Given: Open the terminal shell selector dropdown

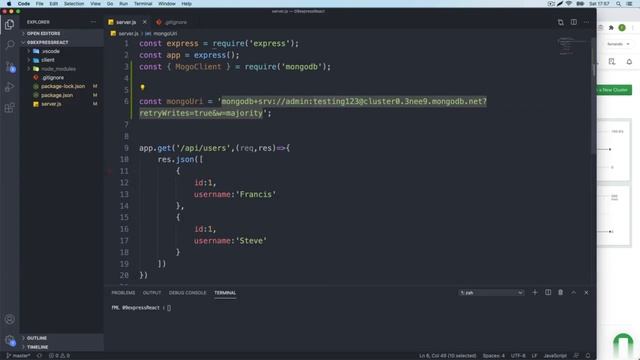Looking at the screenshot, I should coord(491,293).
